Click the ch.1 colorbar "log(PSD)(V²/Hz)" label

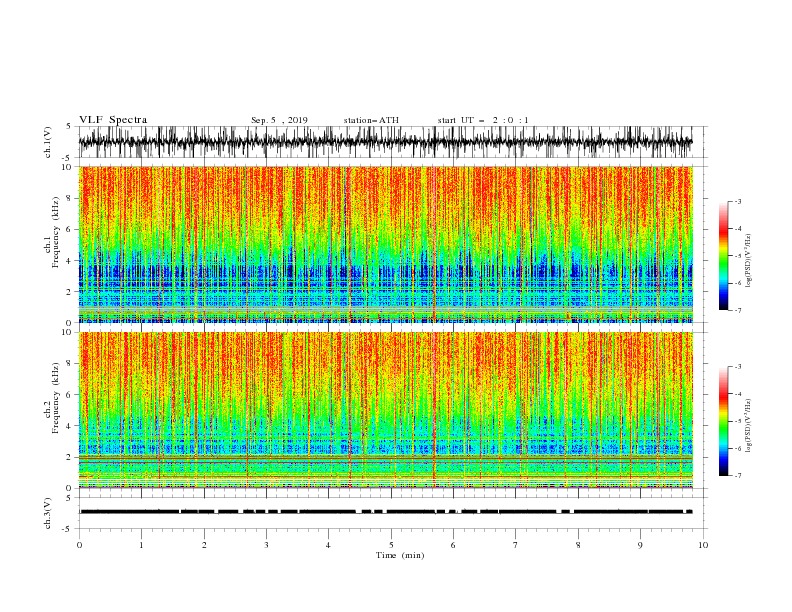[x=749, y=261]
